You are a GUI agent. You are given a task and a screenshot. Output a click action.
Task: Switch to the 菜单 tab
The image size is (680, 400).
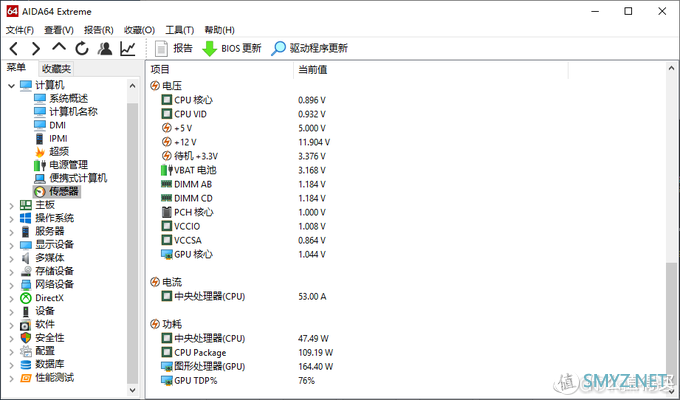16,68
